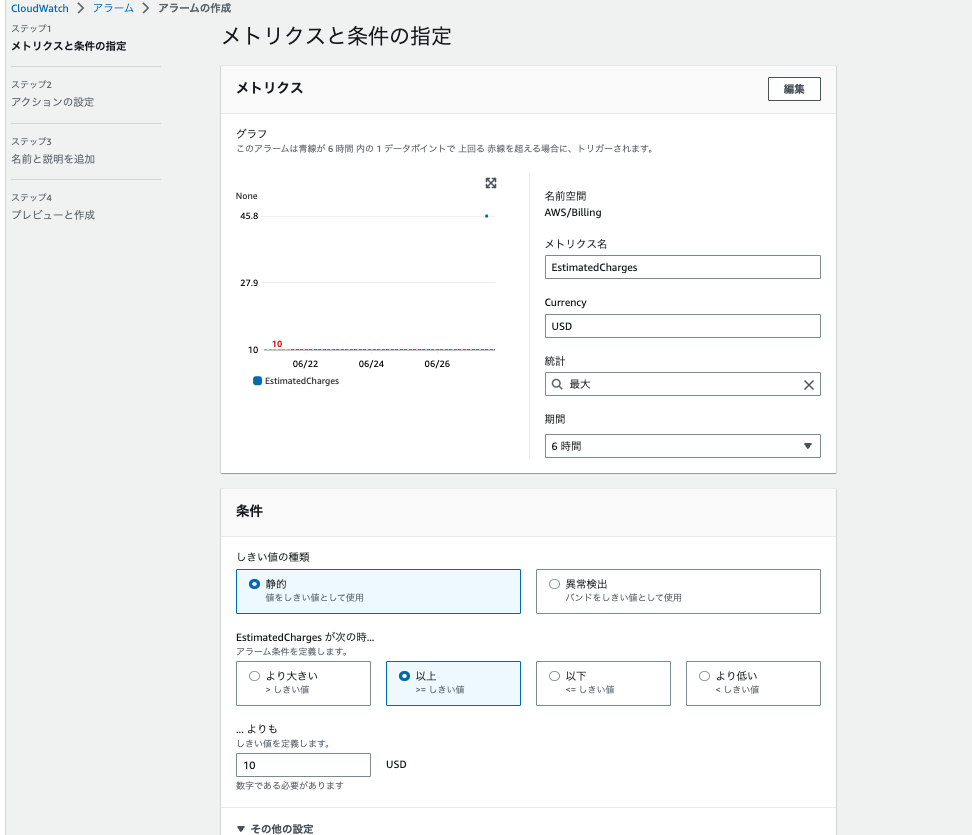972x835 pixels.
Task: Clear the 統計 field using the X icon
Action: [x=809, y=384]
